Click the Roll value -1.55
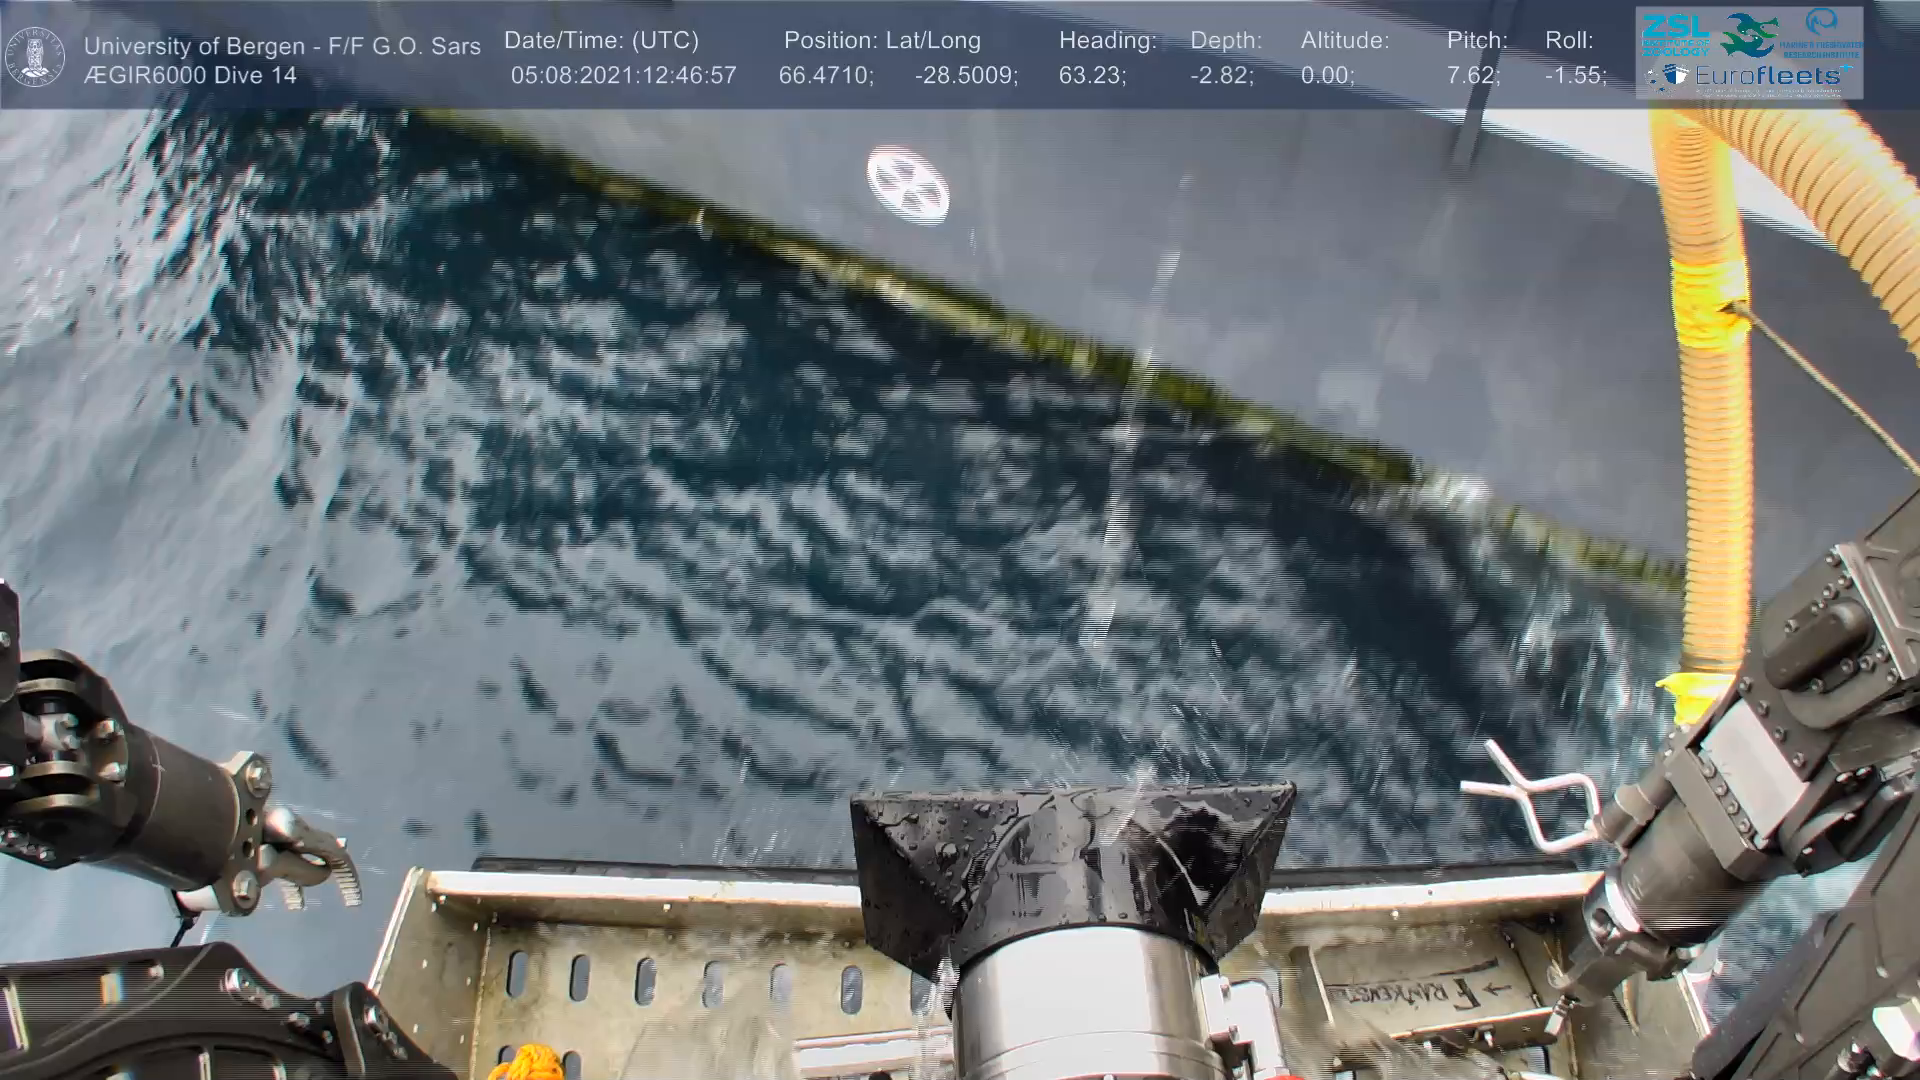 pyautogui.click(x=1575, y=76)
